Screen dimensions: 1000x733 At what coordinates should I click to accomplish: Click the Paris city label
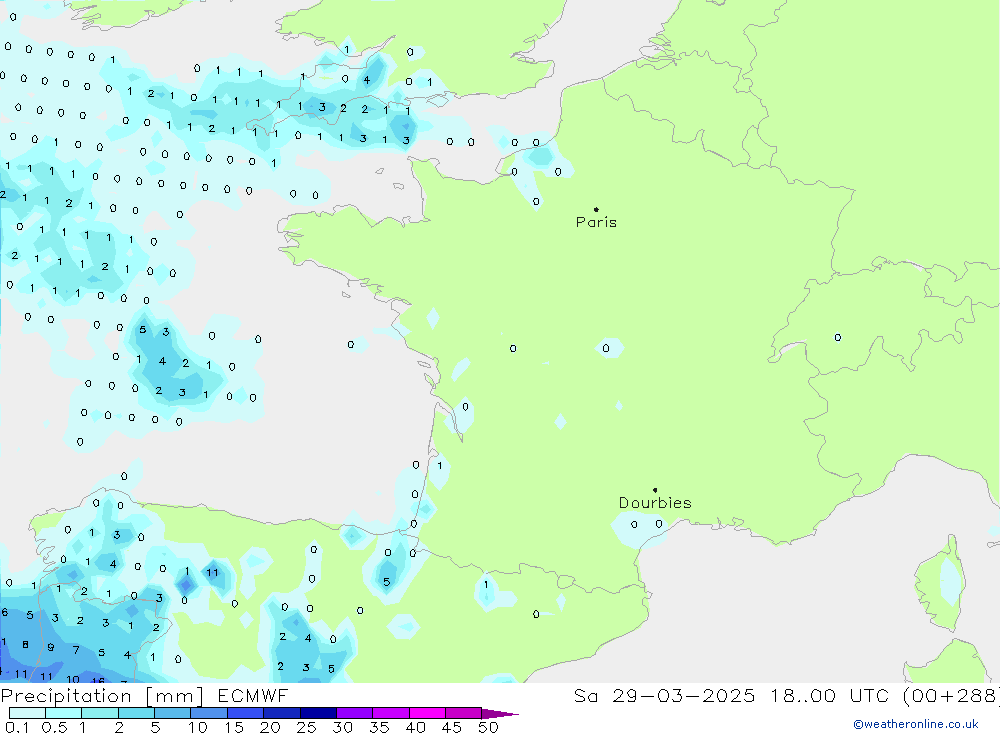(596, 222)
